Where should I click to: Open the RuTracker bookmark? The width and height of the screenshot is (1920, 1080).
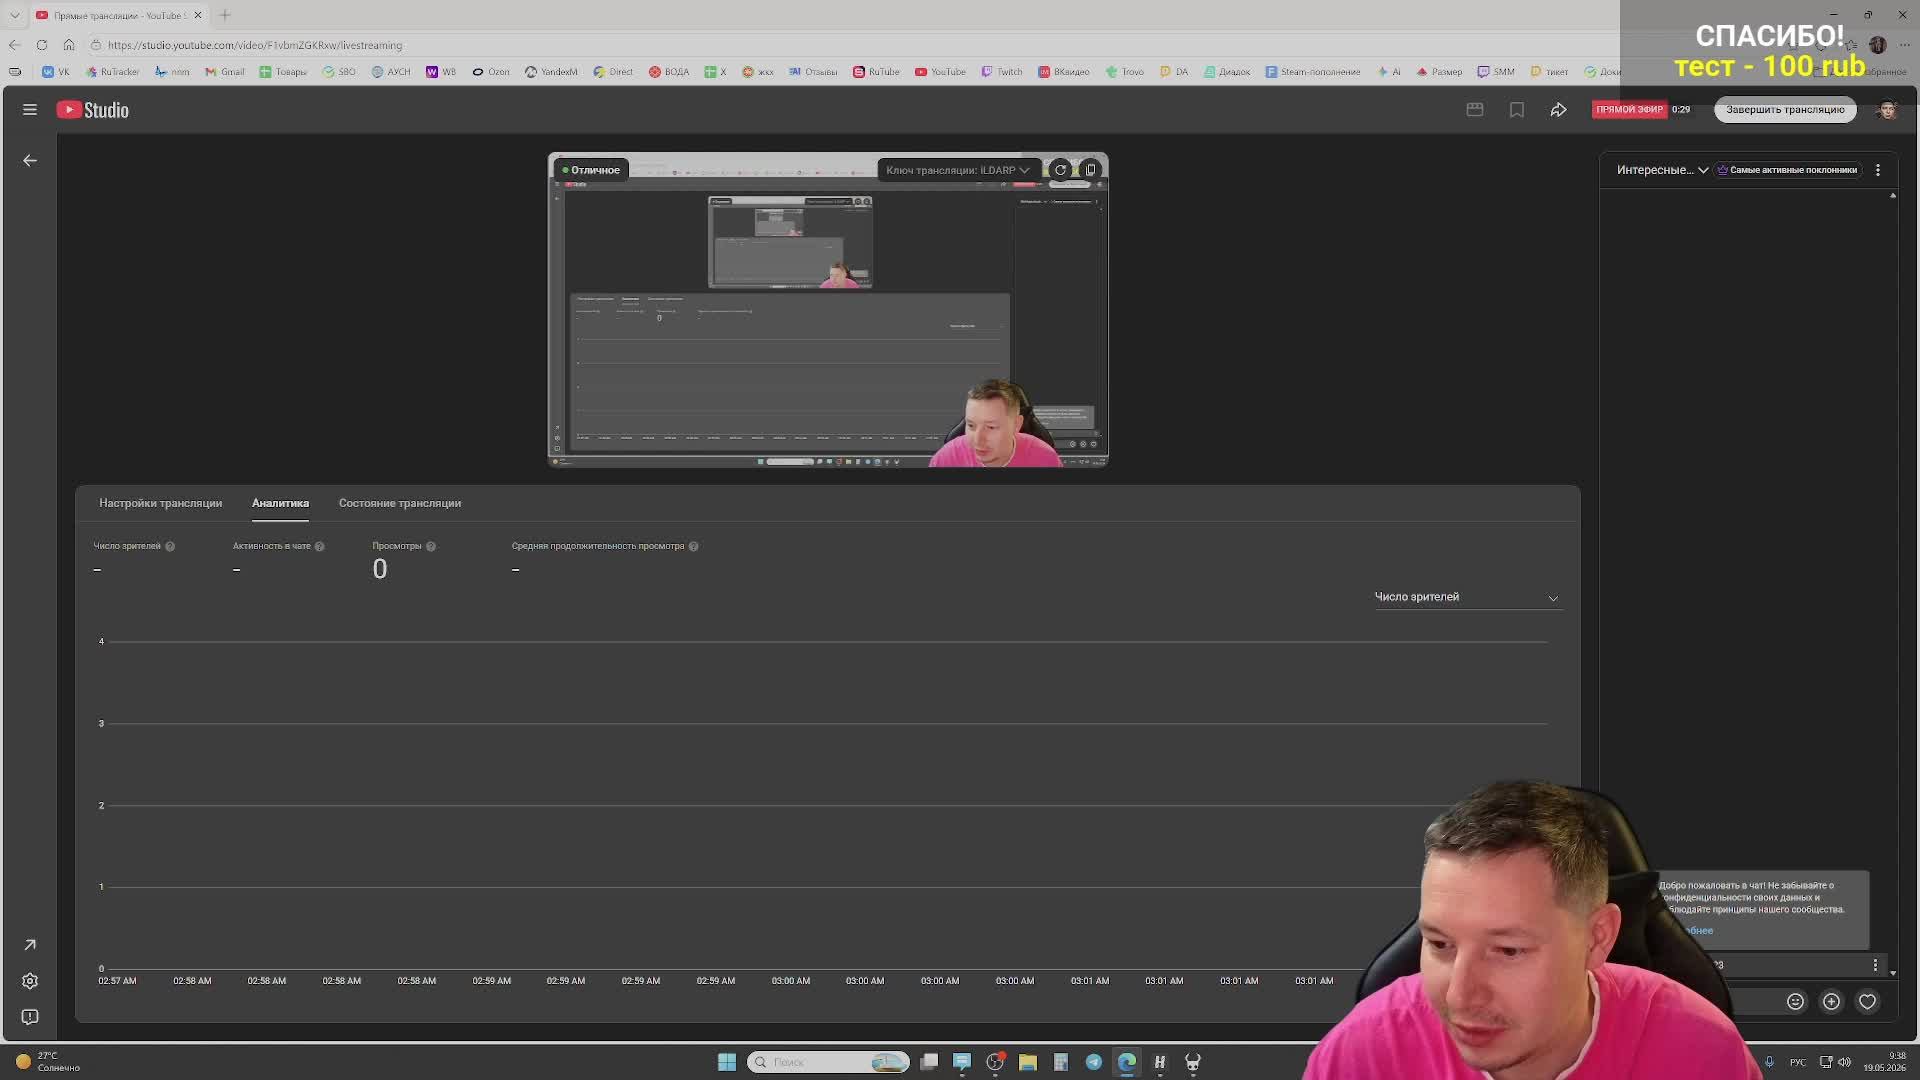(113, 72)
